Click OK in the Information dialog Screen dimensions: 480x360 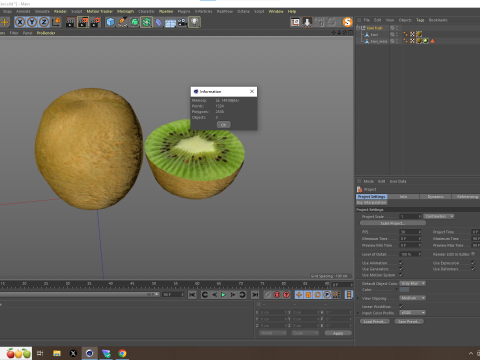pos(224,125)
